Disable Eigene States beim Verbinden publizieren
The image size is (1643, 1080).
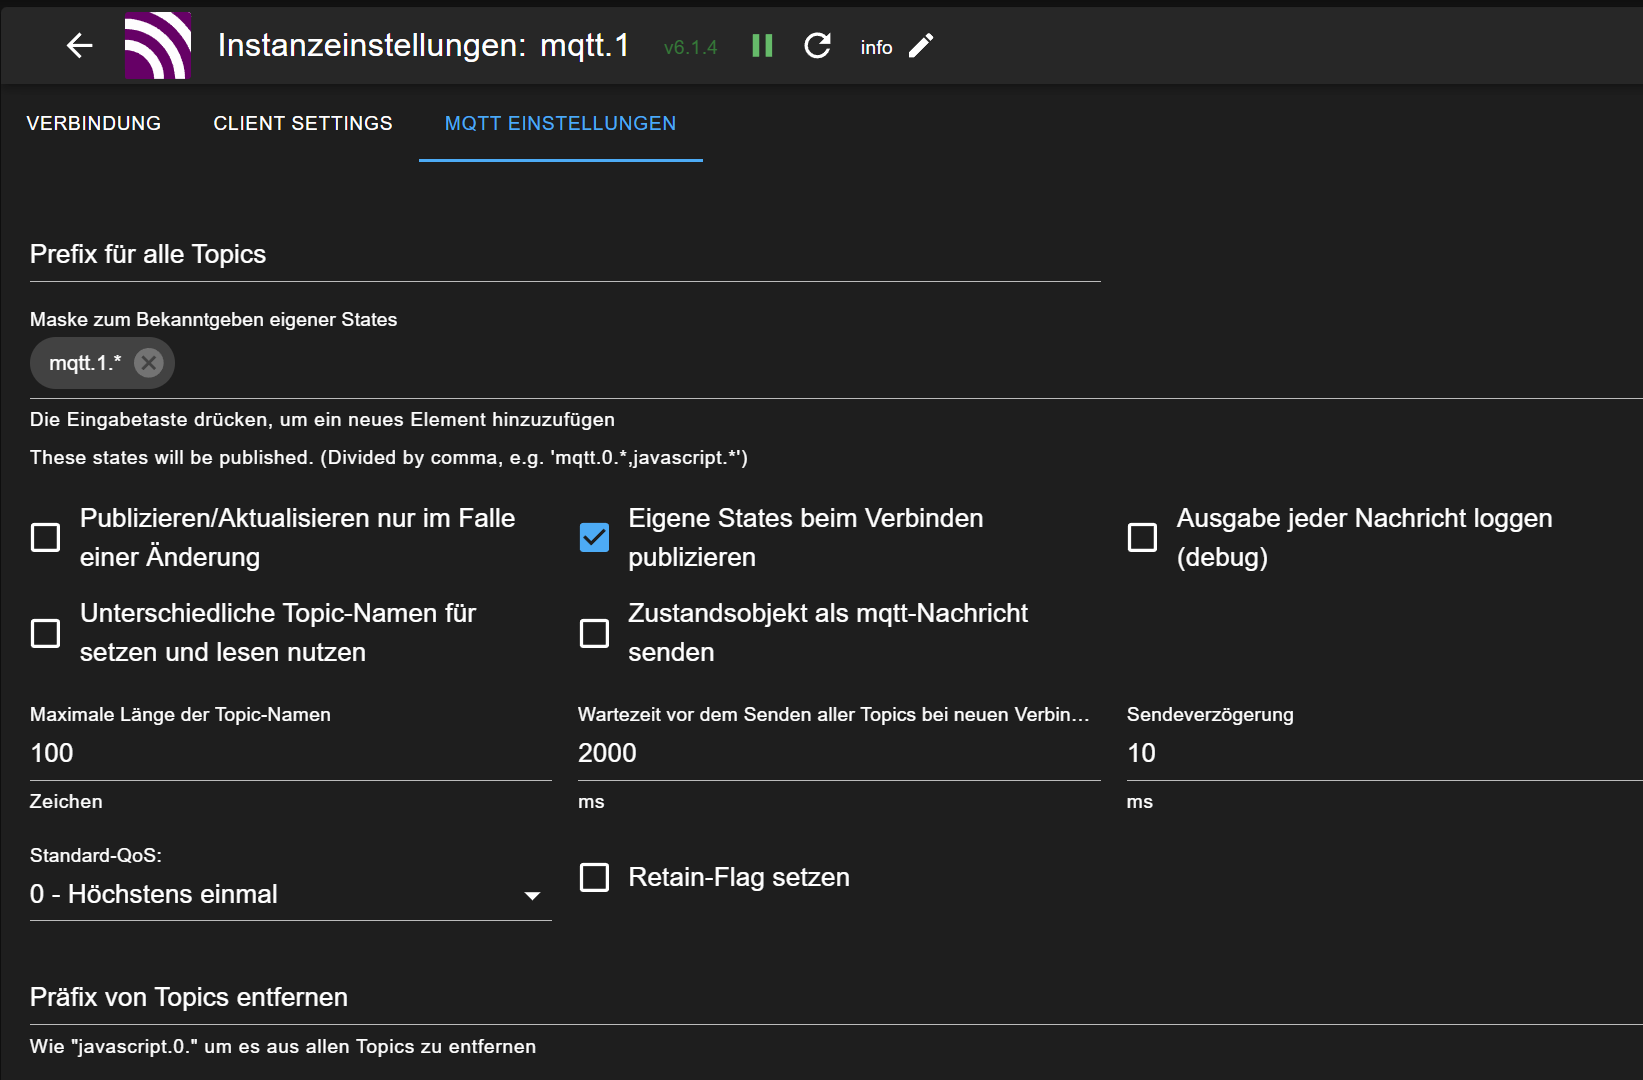[595, 537]
